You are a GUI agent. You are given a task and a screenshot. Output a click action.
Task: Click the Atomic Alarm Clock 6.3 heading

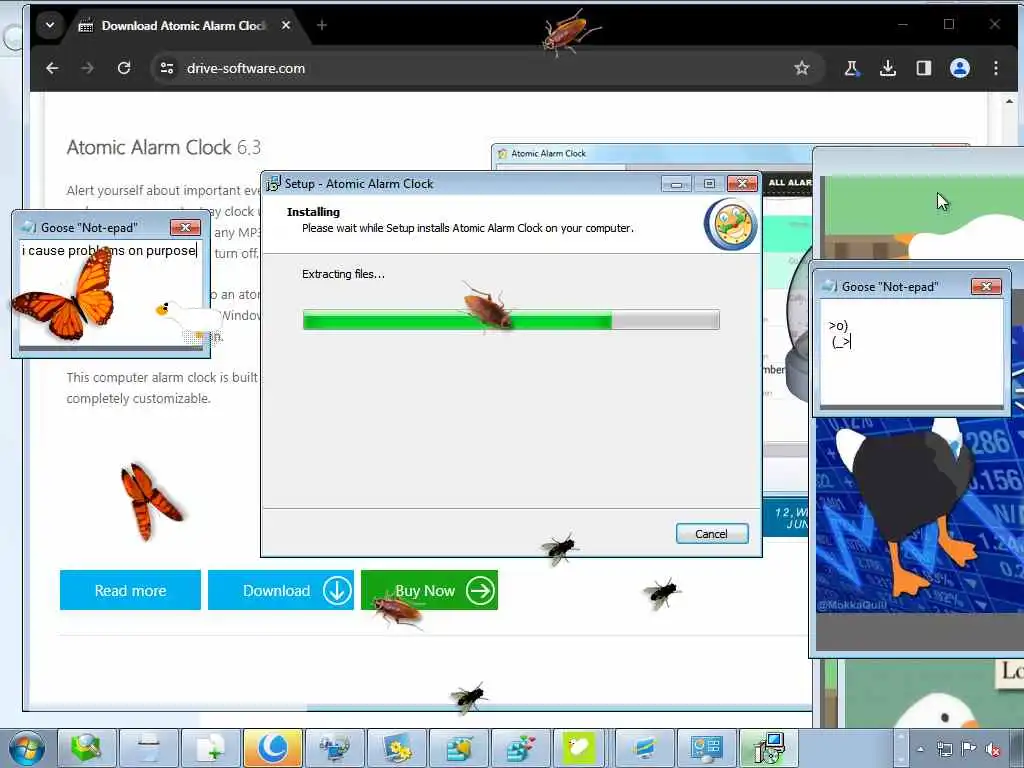163,148
